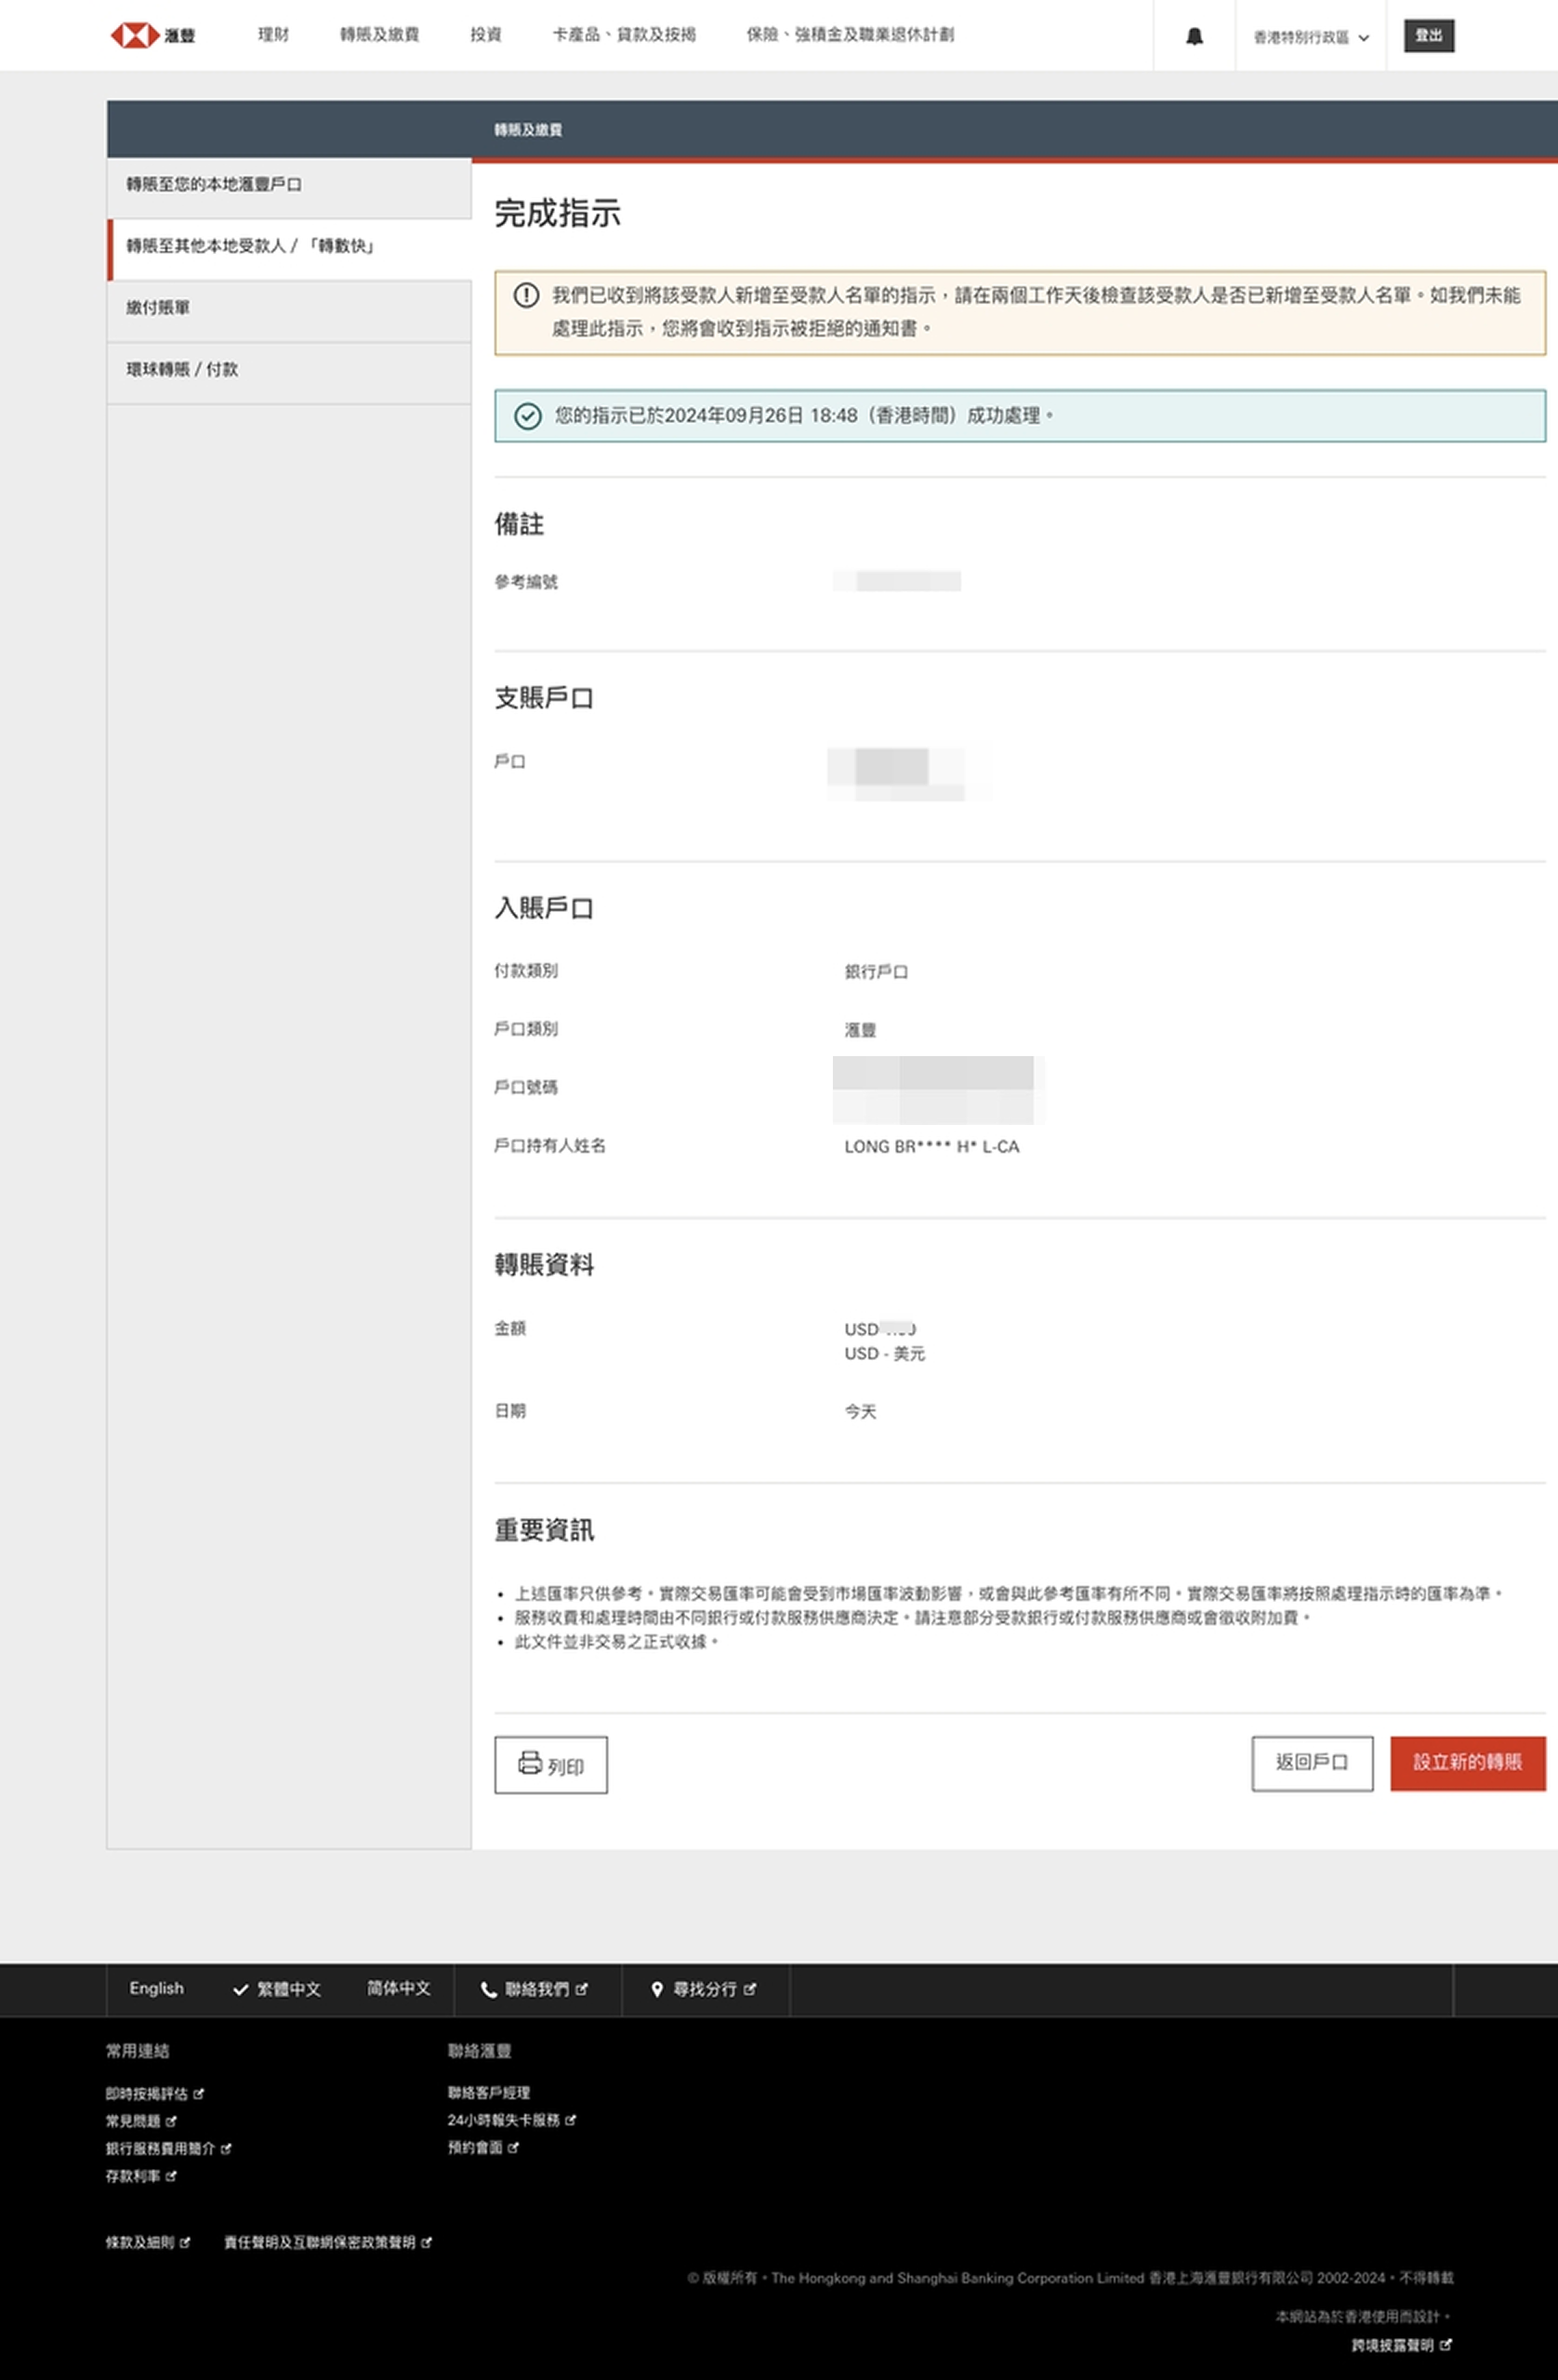Click the map pin icon for find branch
Screen dimensions: 1558x2380
[657, 1990]
